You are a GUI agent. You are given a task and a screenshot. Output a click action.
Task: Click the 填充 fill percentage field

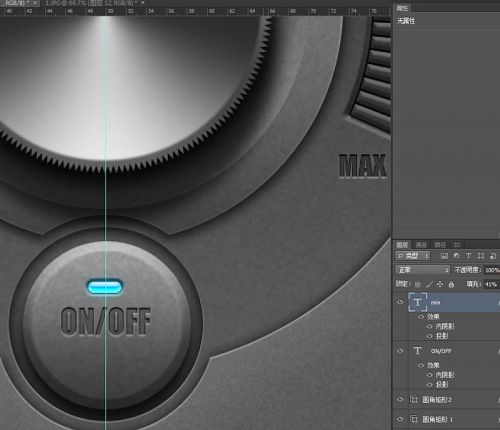pos(492,284)
